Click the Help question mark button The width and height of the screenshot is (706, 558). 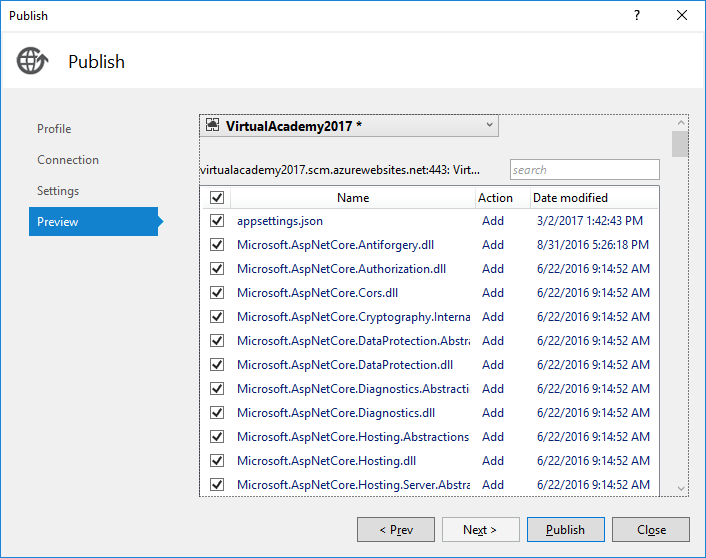636,15
